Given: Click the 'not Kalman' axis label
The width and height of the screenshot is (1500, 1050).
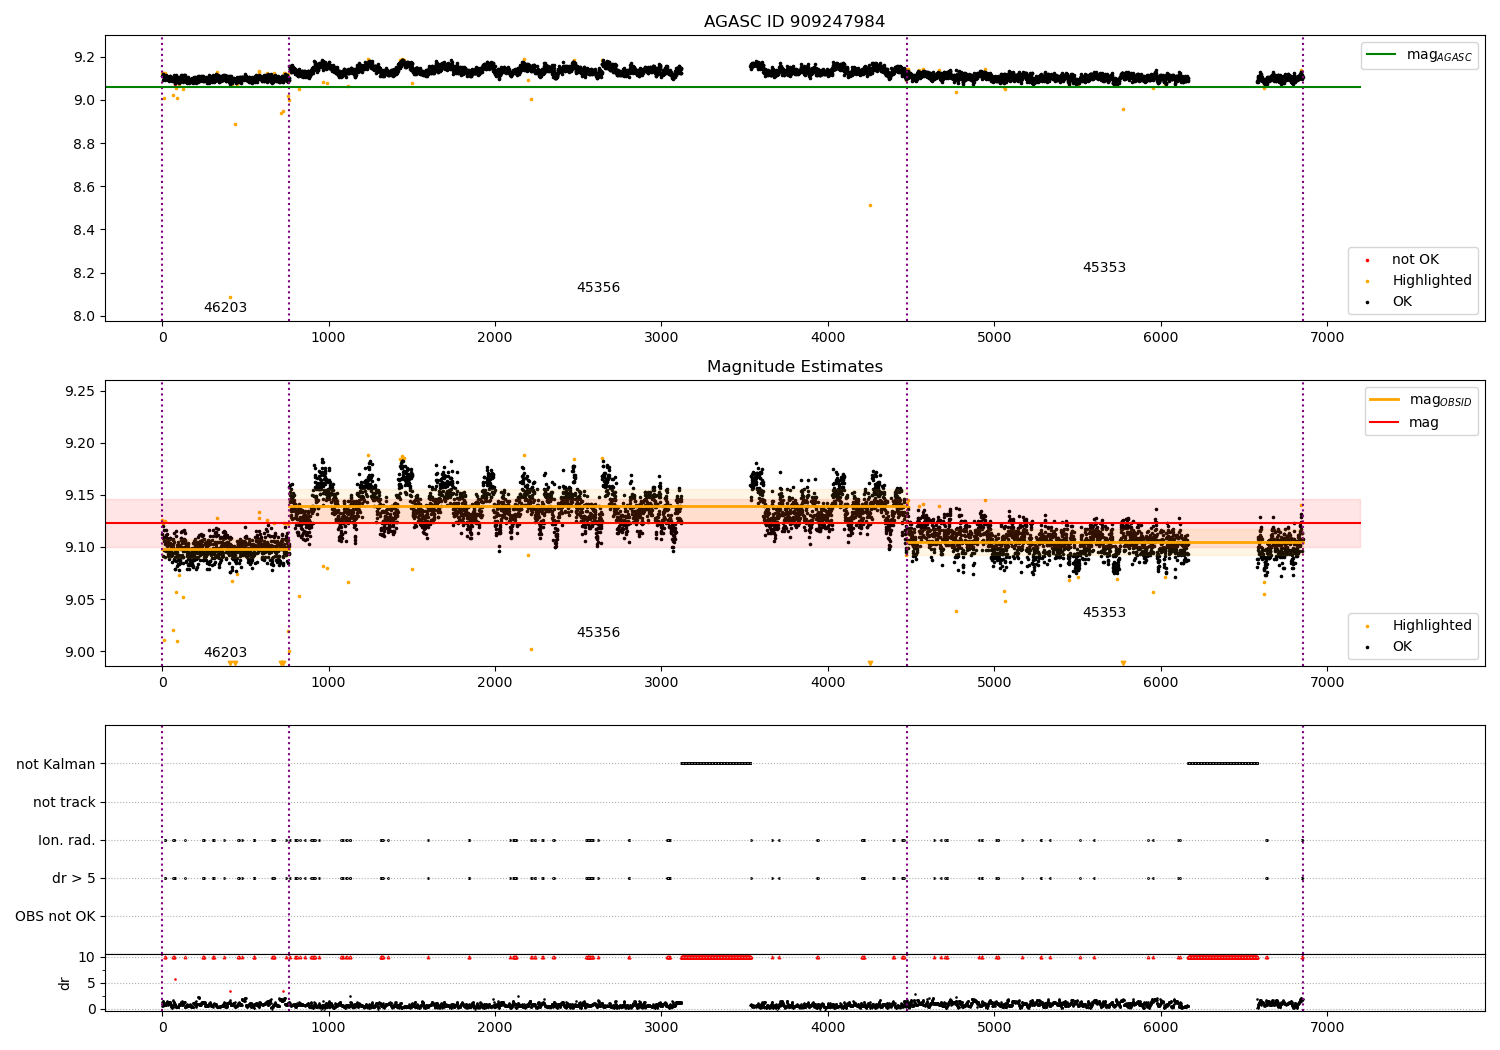Looking at the screenshot, I should coord(56,764).
